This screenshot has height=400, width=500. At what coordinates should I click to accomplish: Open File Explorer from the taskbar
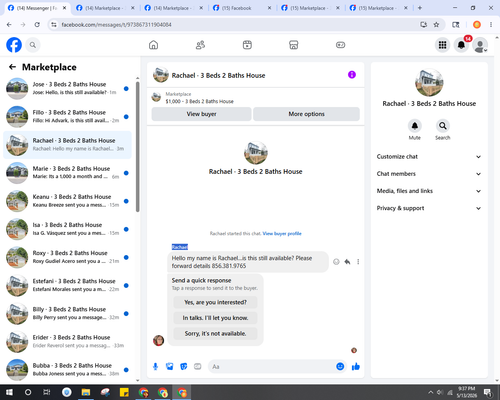[x=86, y=392]
